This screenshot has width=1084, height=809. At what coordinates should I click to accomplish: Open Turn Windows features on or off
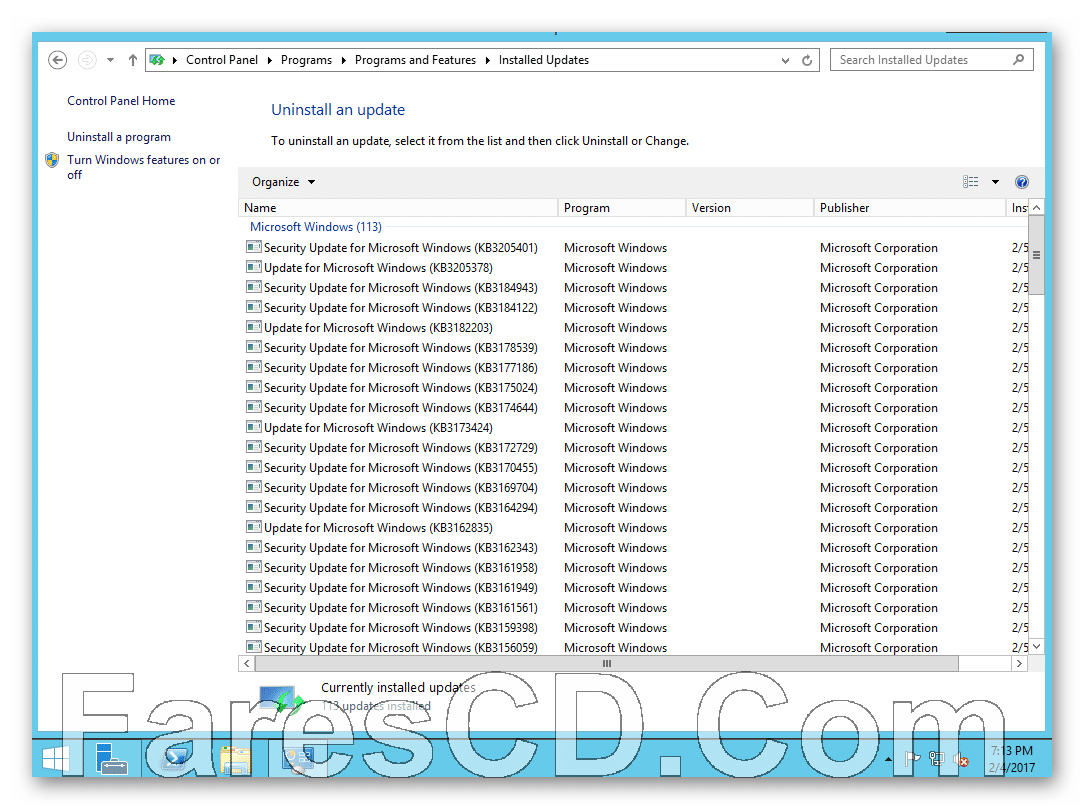tap(144, 167)
